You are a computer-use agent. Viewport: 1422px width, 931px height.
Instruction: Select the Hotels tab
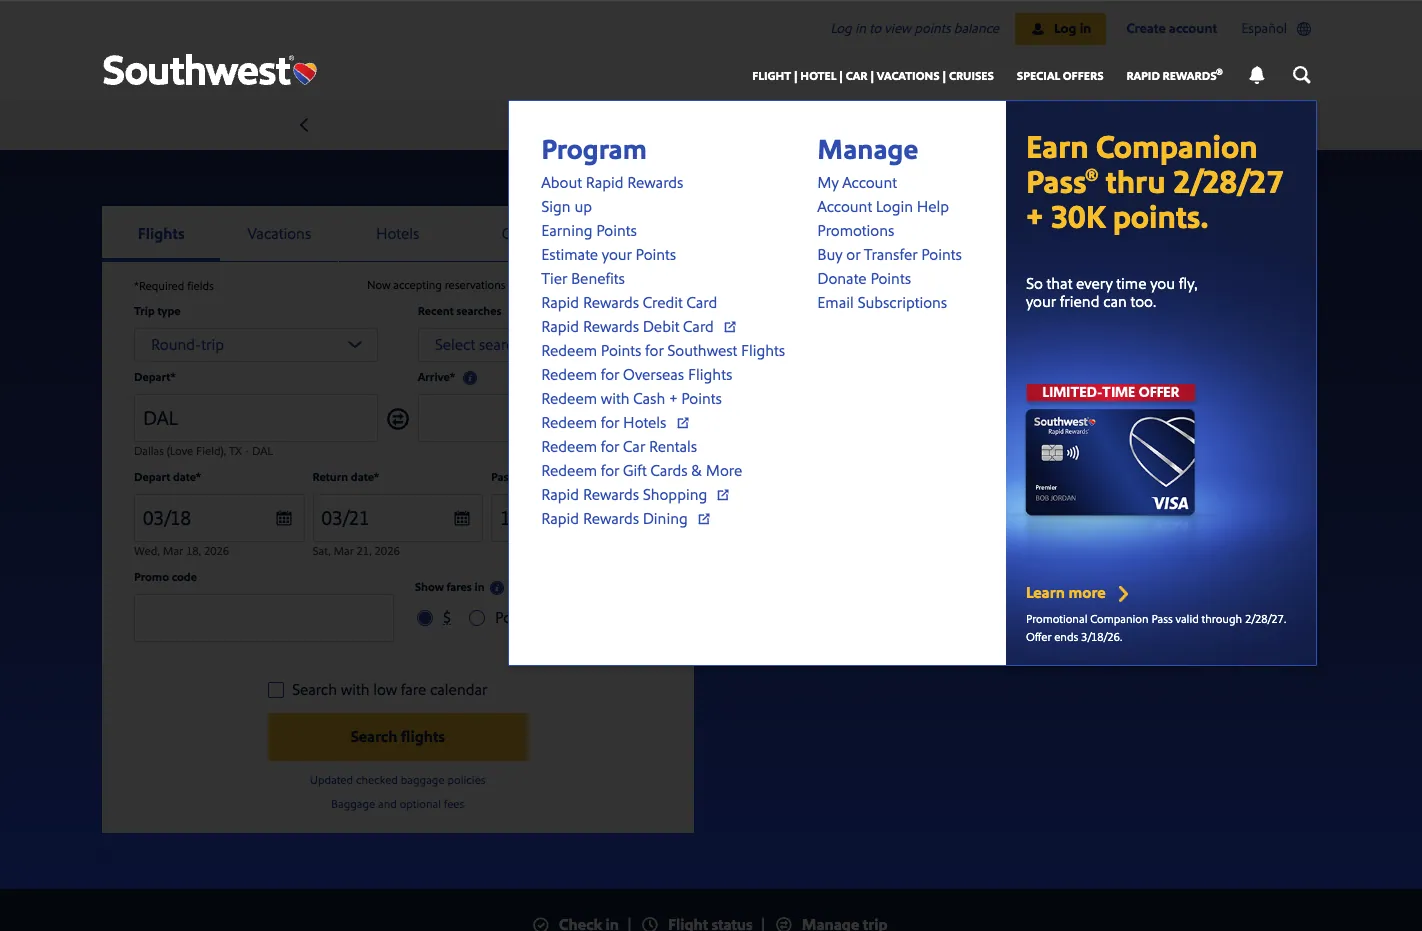397,234
